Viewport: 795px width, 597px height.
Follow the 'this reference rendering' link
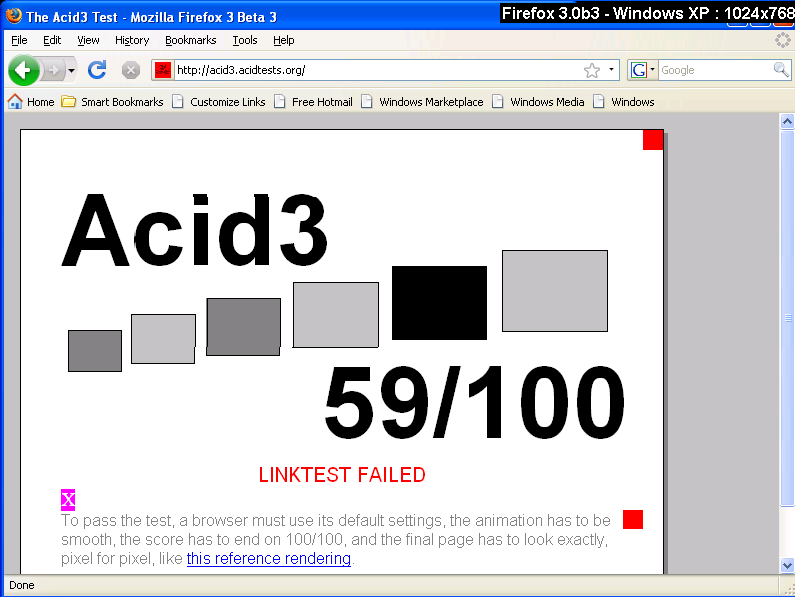[269, 558]
